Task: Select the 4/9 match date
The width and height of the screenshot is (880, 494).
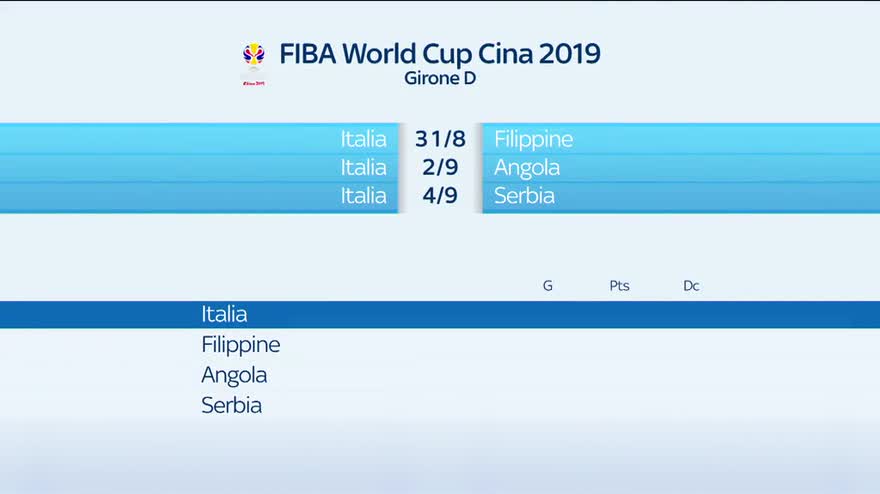Action: pos(440,195)
